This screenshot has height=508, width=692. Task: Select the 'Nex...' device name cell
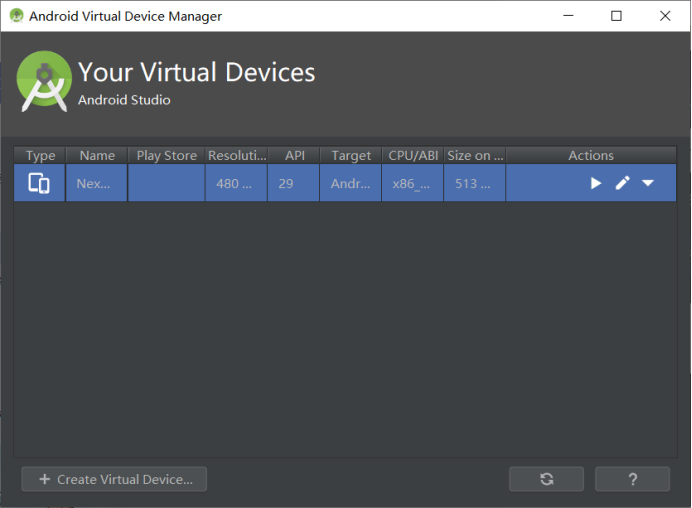(97, 183)
